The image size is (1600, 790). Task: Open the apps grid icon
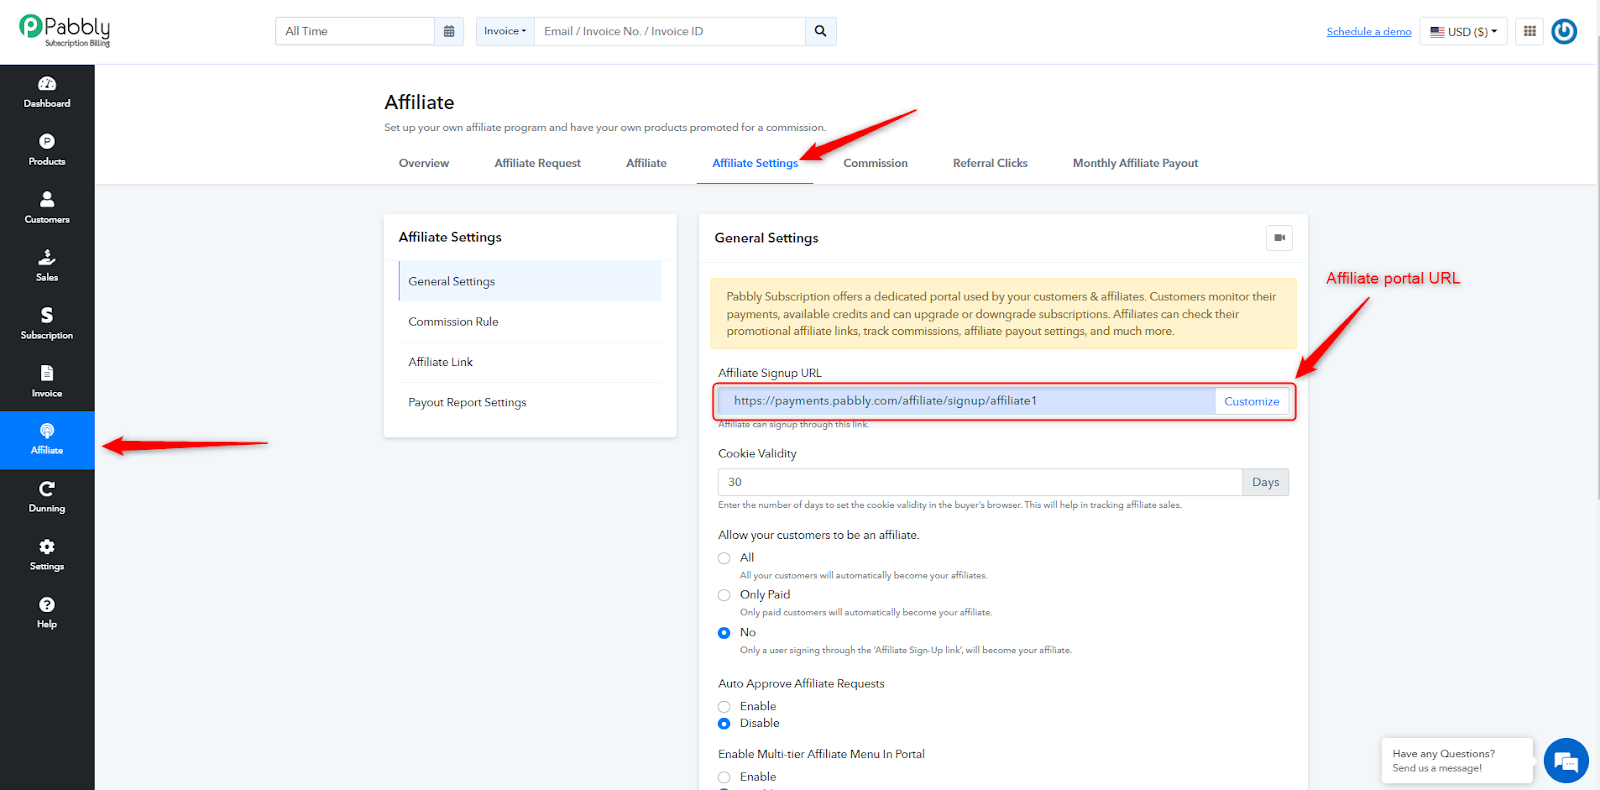1529,31
